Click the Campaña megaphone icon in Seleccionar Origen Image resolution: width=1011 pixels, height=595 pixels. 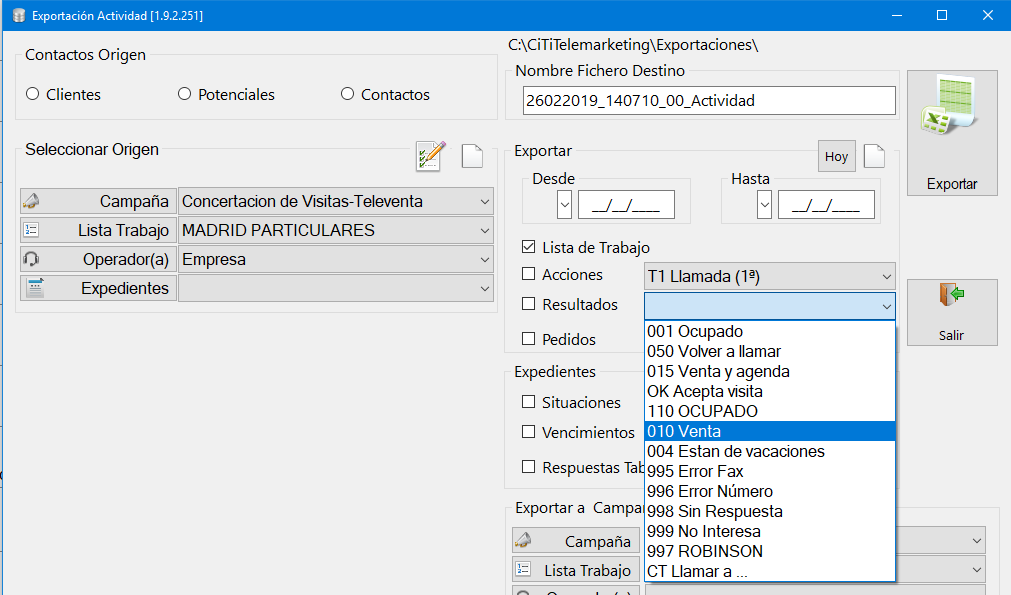point(31,201)
